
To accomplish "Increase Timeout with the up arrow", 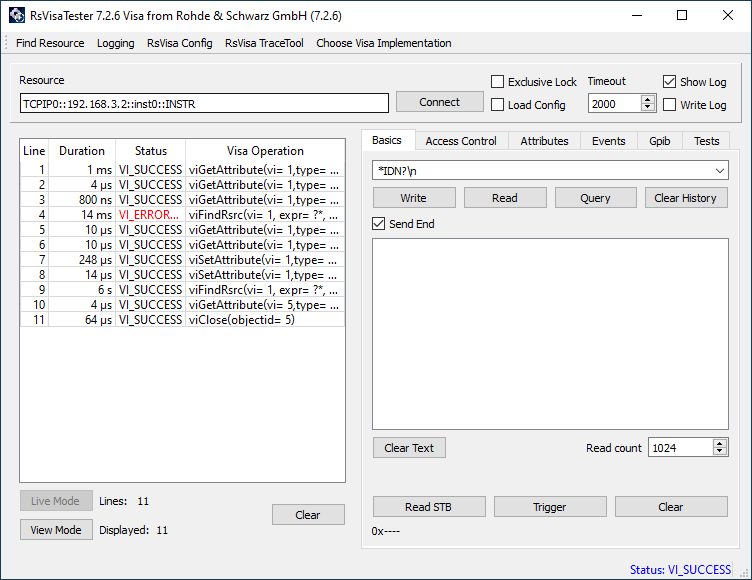I will (648, 99).
